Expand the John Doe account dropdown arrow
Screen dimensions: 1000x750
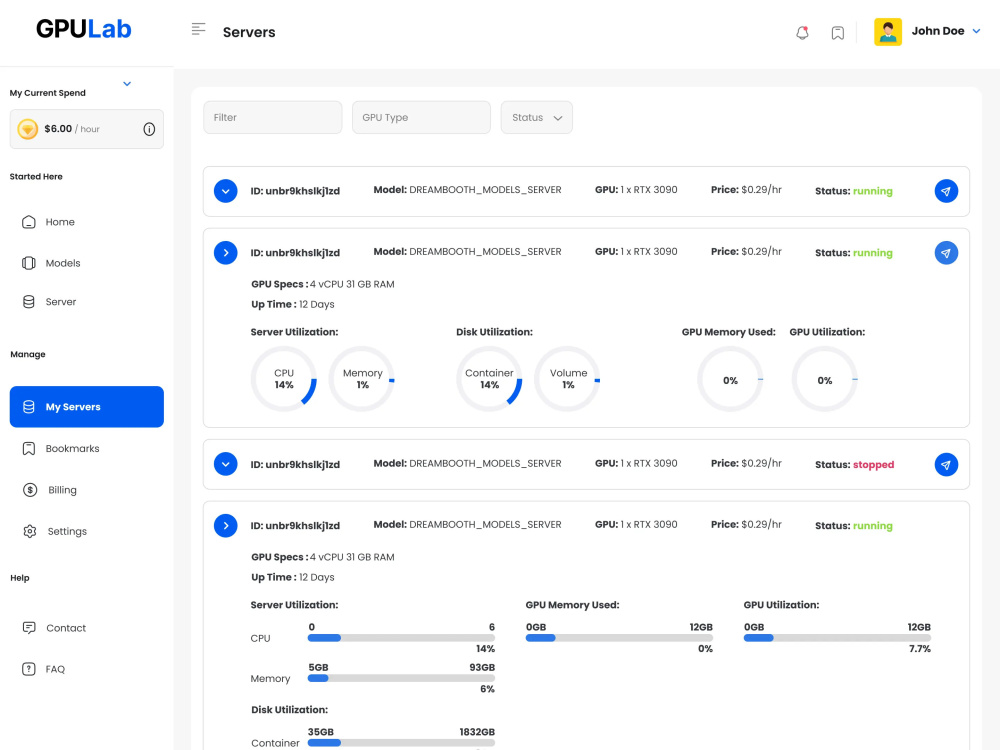tap(976, 31)
